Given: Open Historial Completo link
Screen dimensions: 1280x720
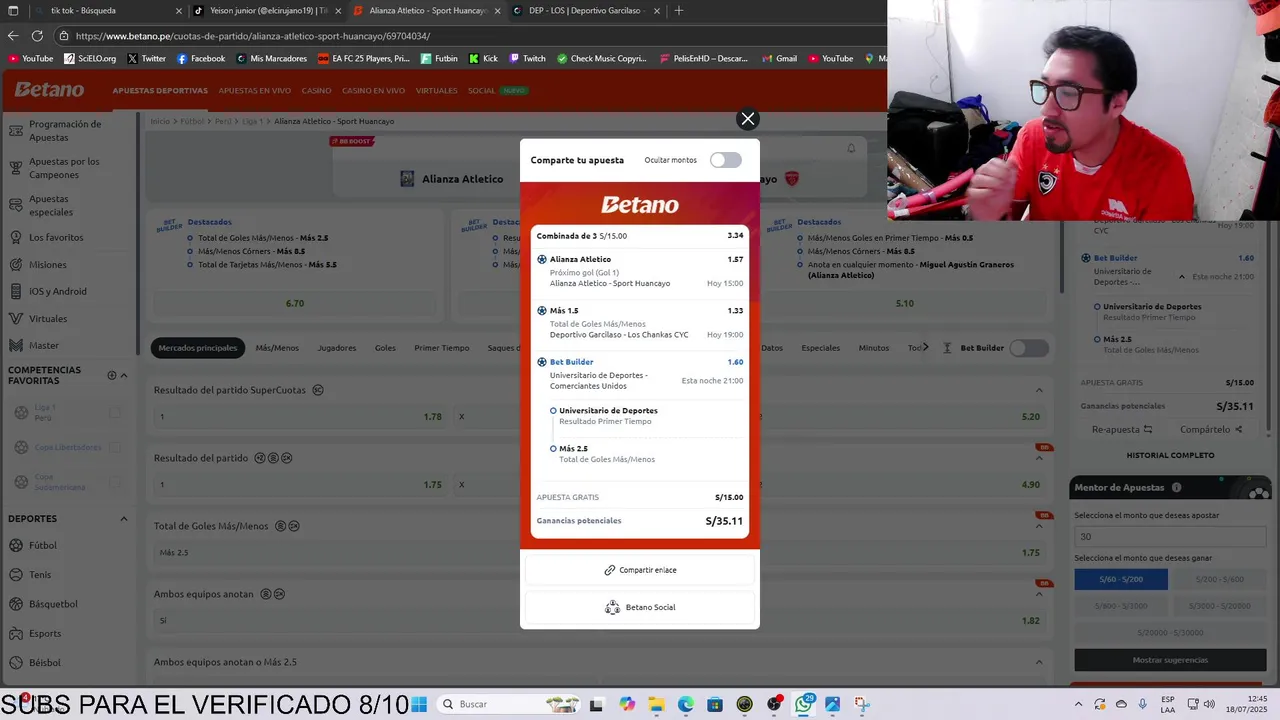Looking at the screenshot, I should (1170, 455).
